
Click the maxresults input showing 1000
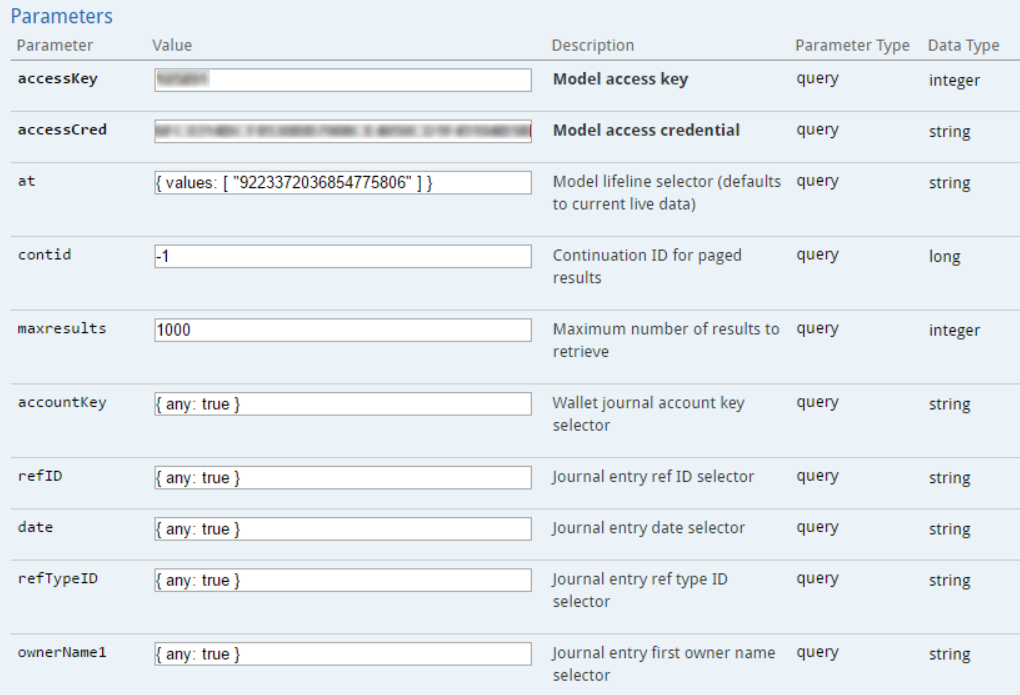click(x=343, y=330)
